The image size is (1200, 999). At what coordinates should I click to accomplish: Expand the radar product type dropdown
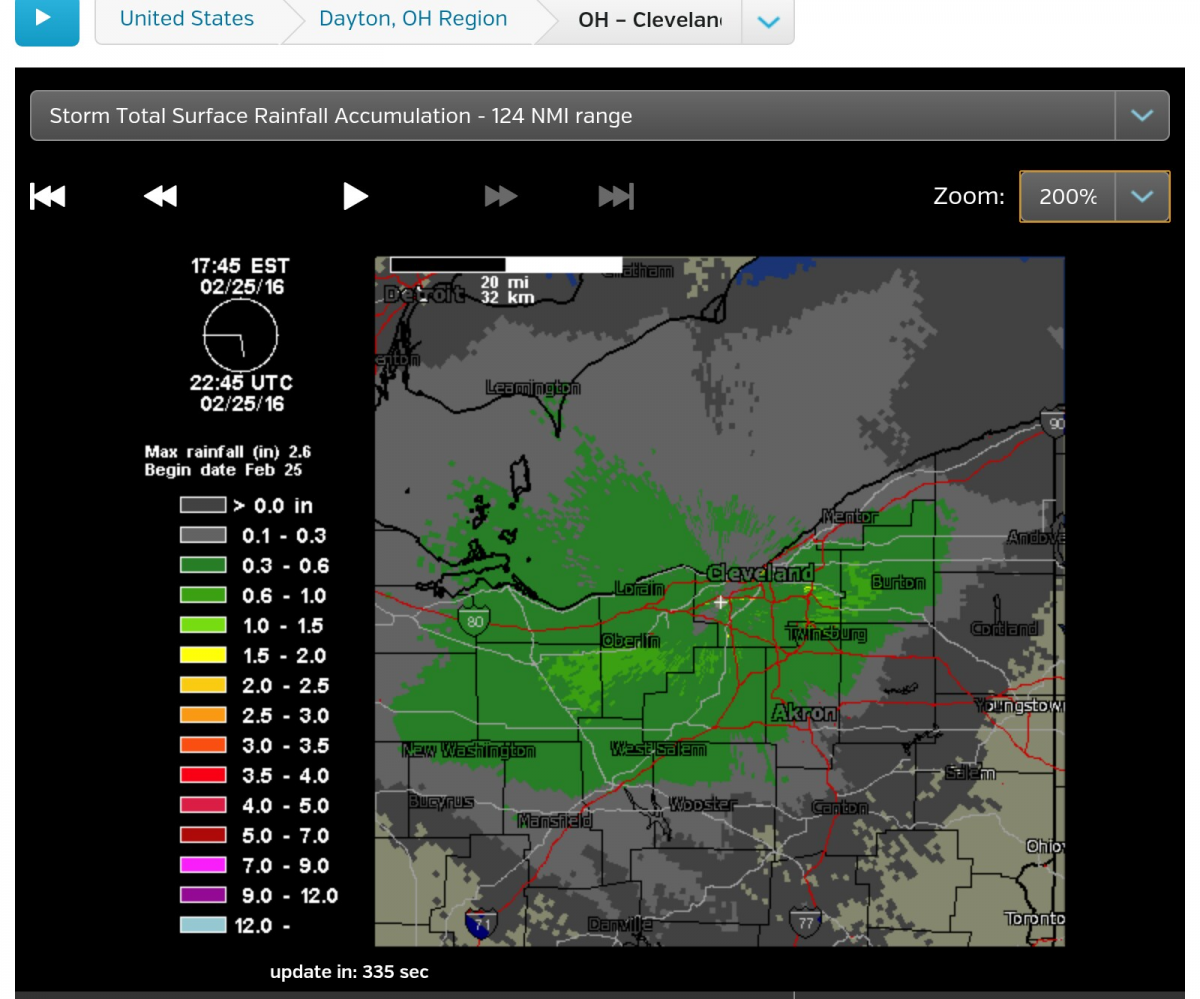1141,116
